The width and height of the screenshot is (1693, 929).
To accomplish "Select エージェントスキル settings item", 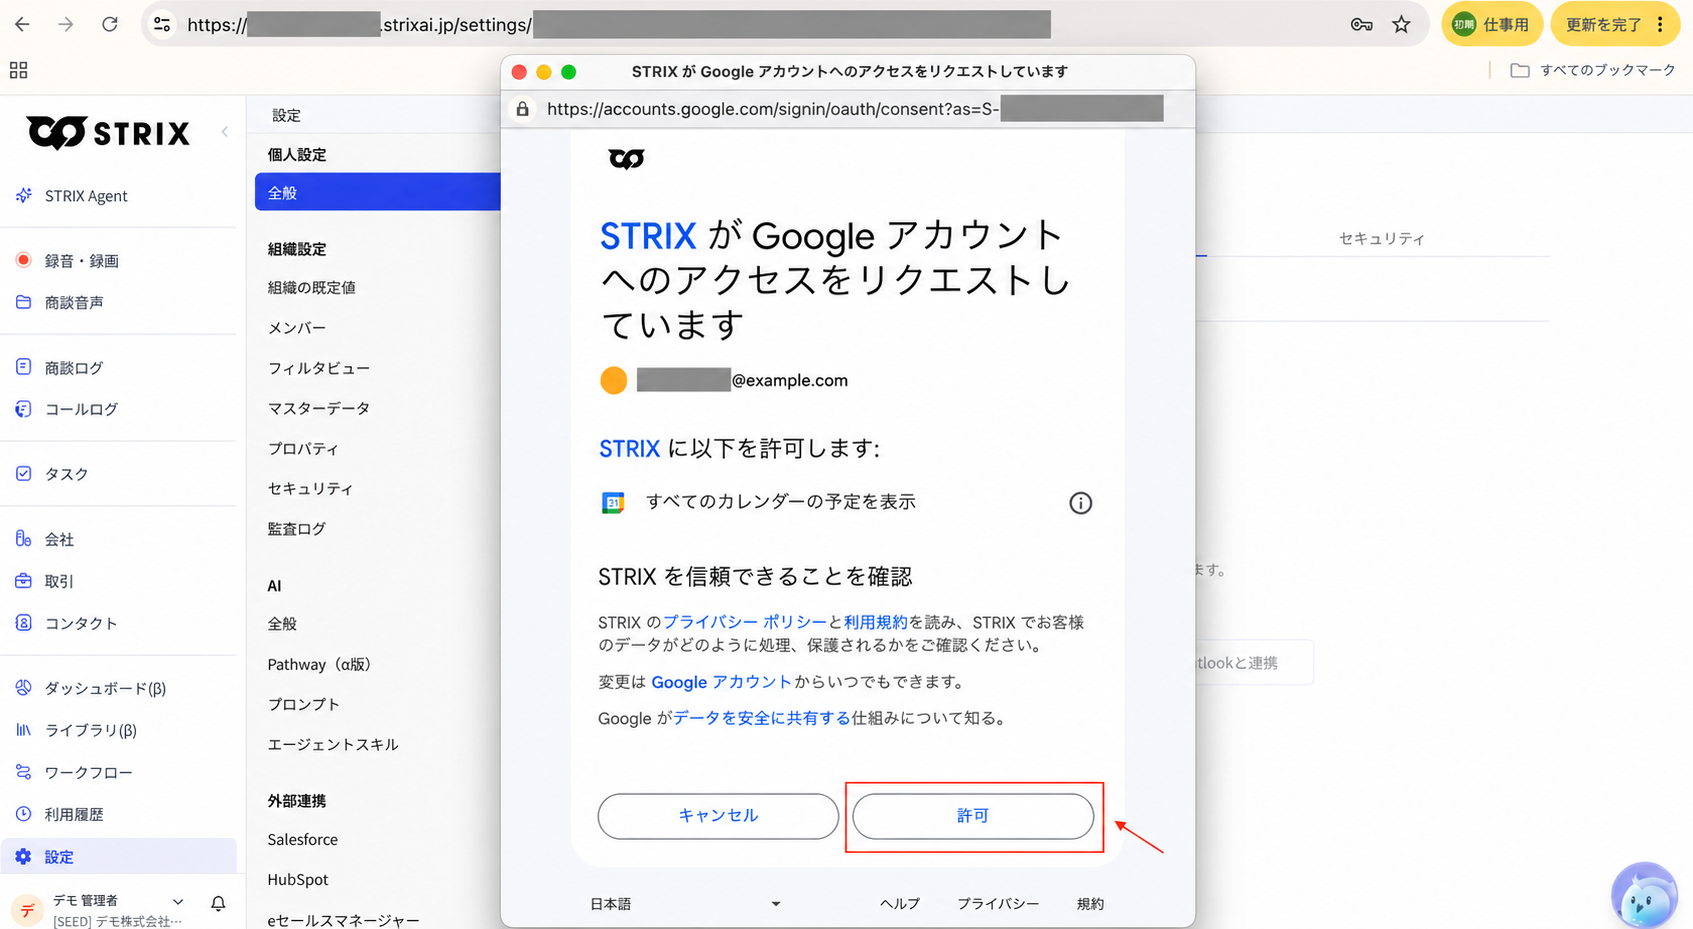I will 332,744.
